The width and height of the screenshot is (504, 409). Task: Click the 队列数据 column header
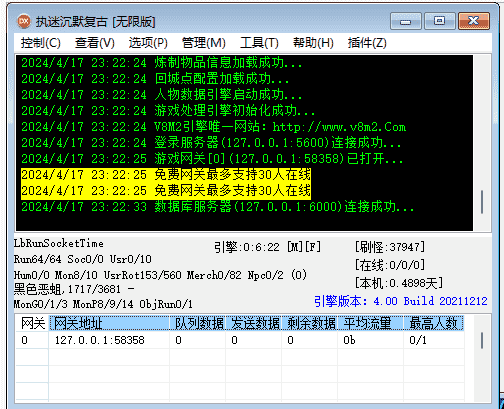[x=198, y=323]
